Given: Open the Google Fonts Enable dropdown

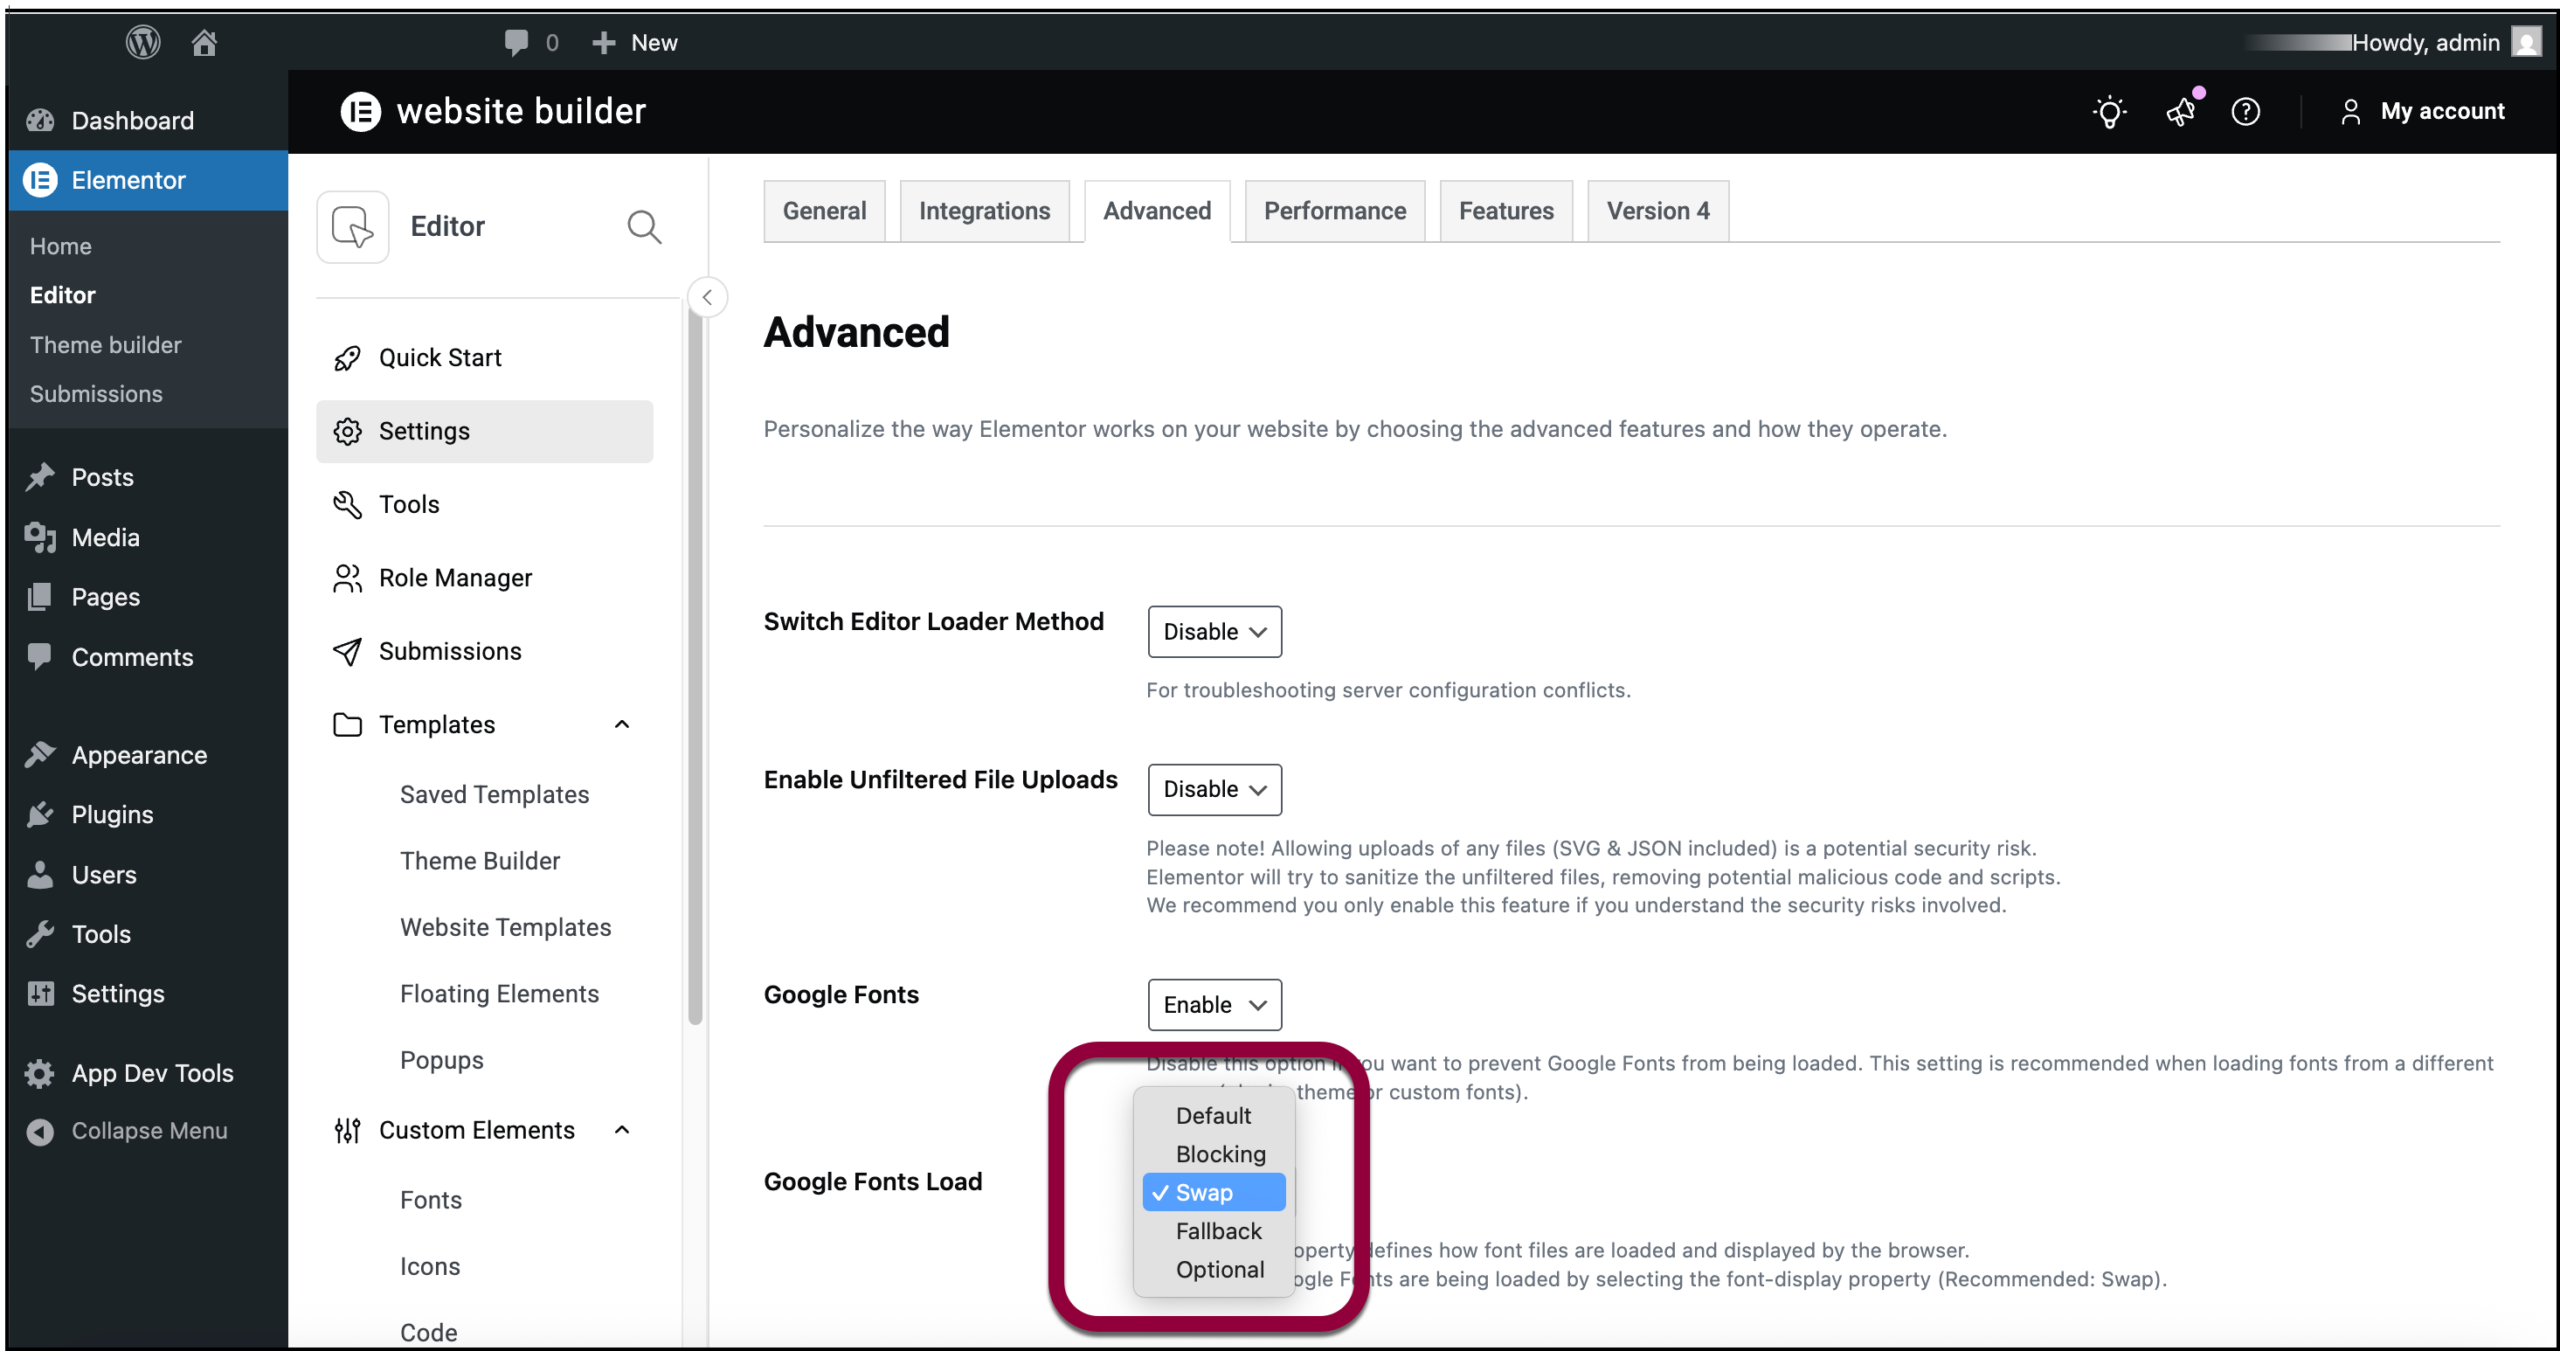Looking at the screenshot, I should (x=1214, y=1005).
